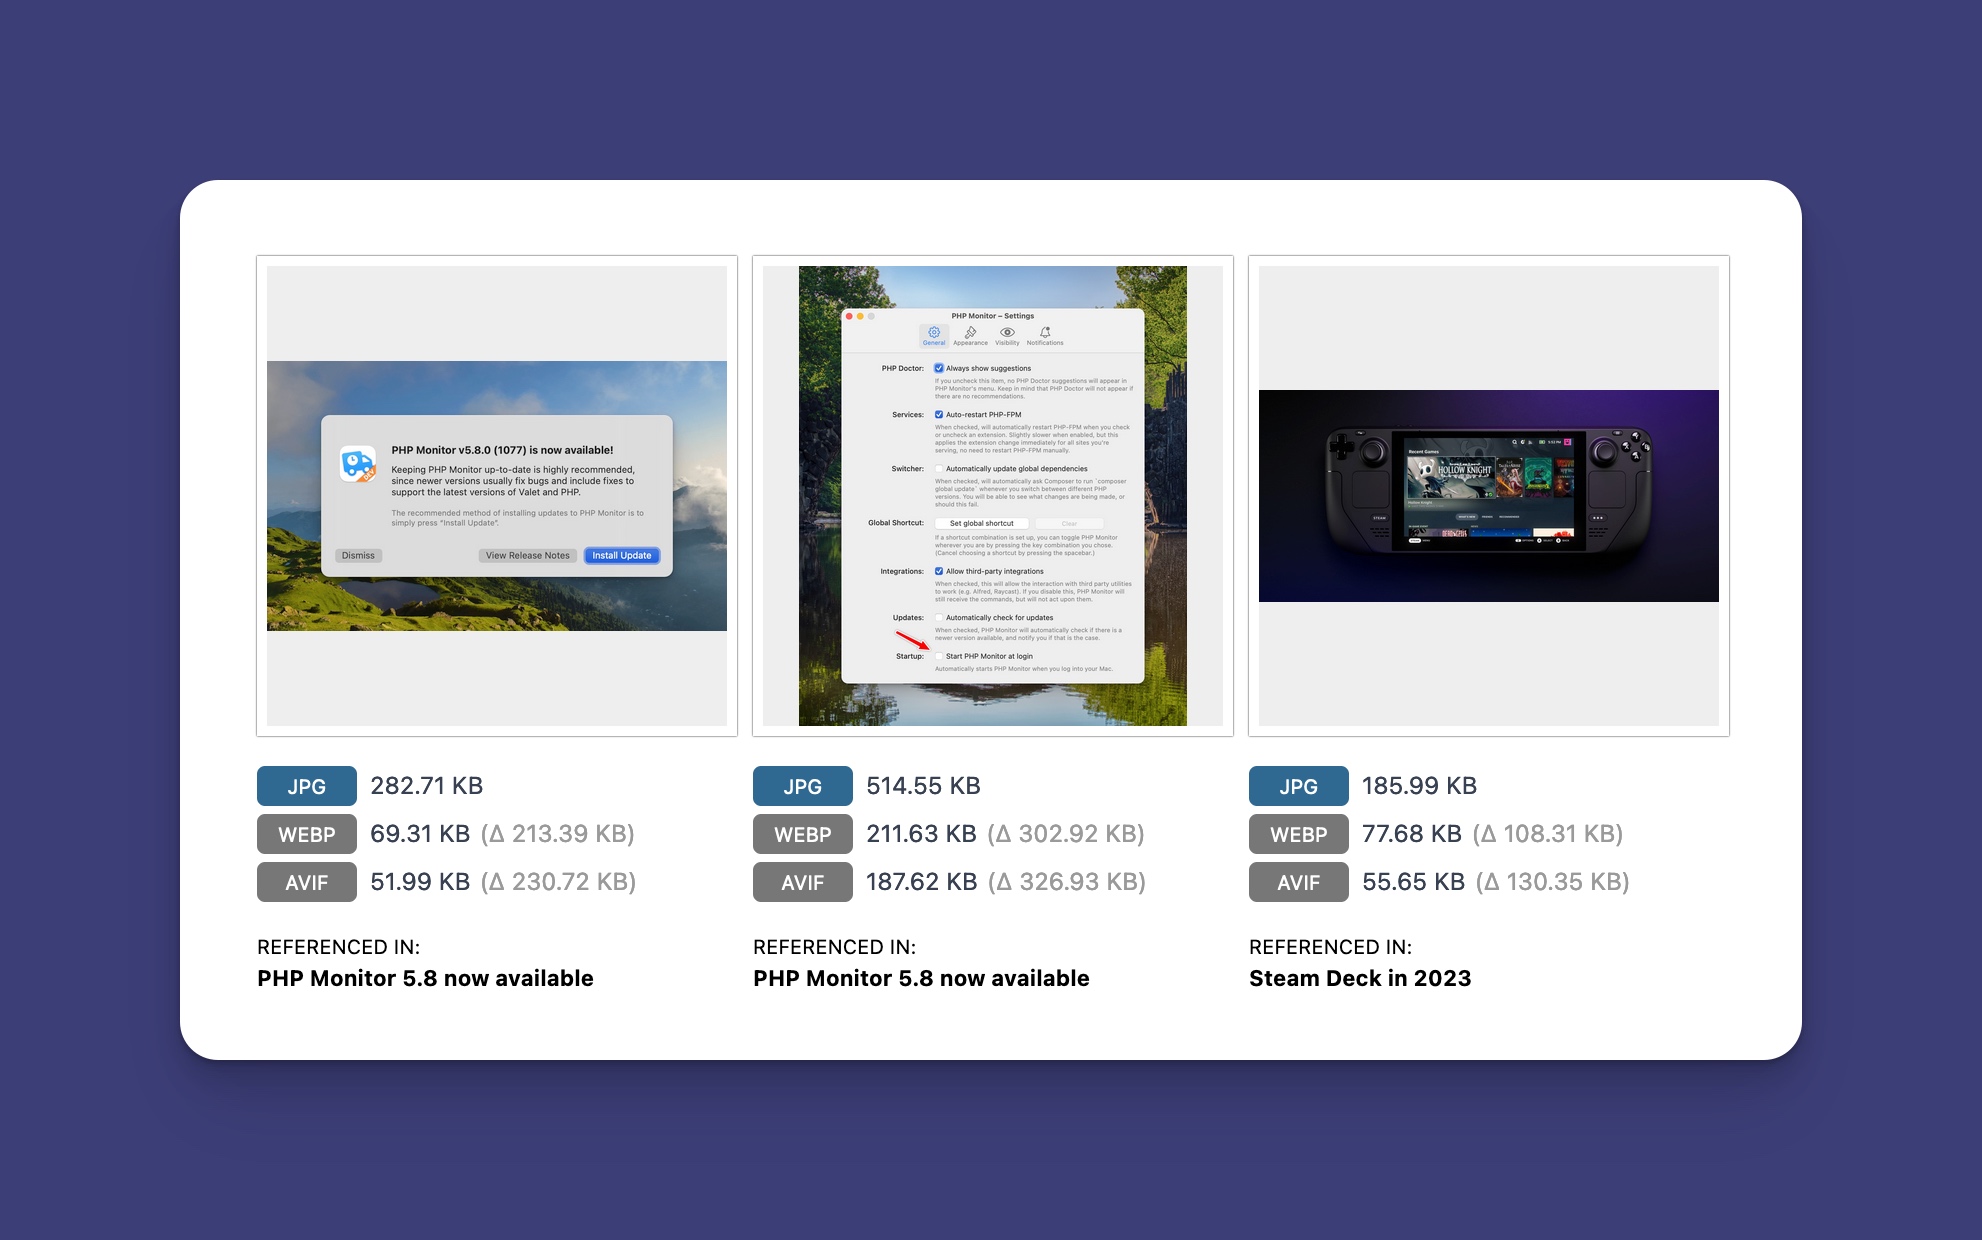Select the General gear tab icon

(934, 335)
